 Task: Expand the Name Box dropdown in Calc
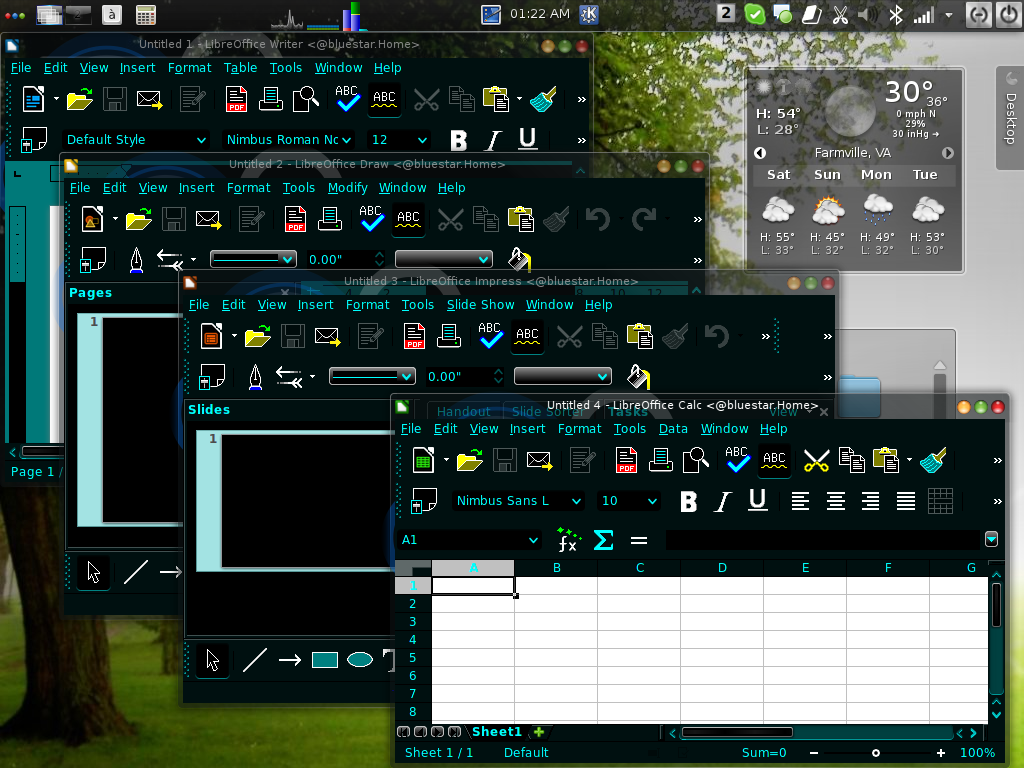533,540
